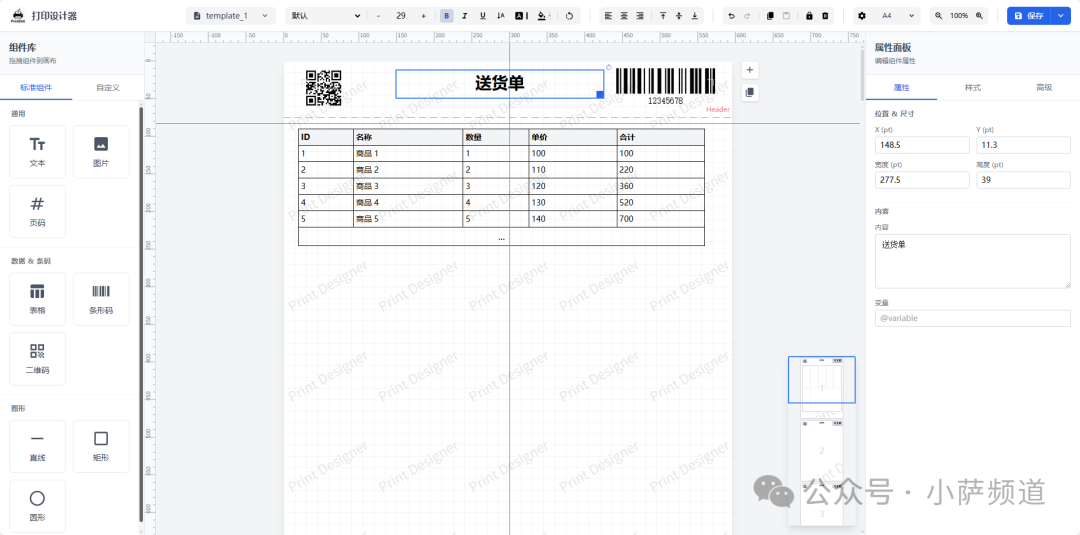
Task: Click the QR code on the canvas
Action: [324, 88]
